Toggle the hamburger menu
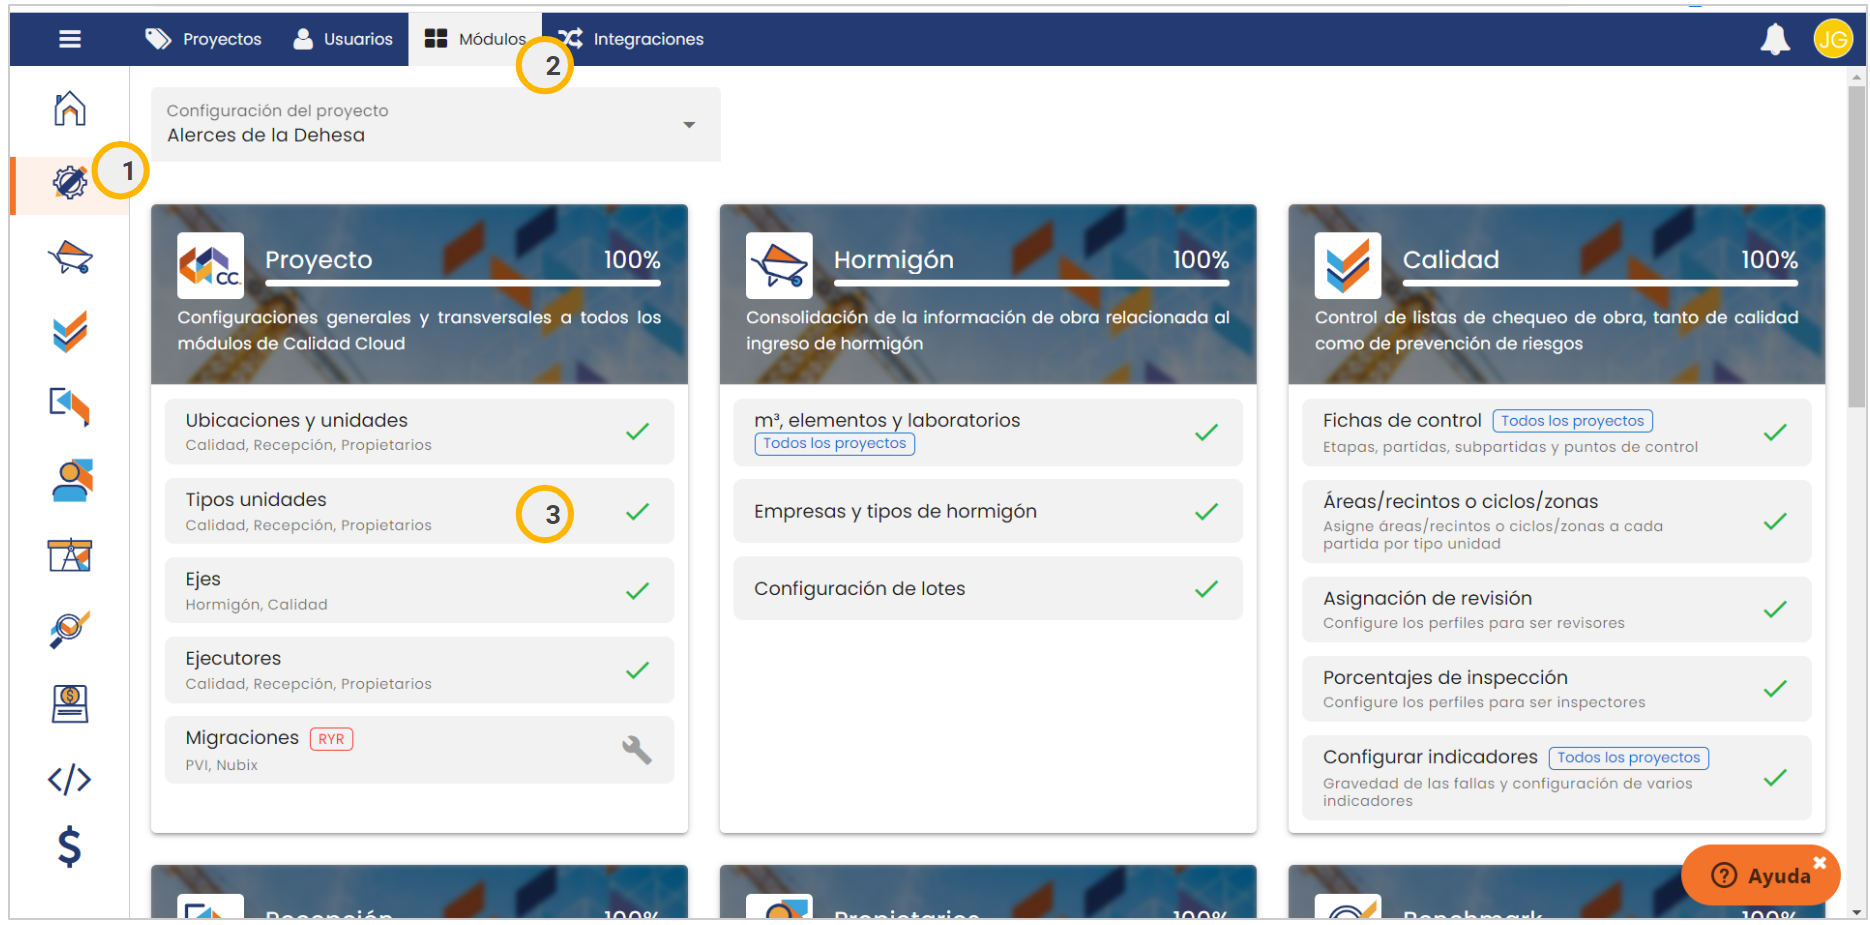Viewport: 1870px width, 925px height. click(x=69, y=39)
